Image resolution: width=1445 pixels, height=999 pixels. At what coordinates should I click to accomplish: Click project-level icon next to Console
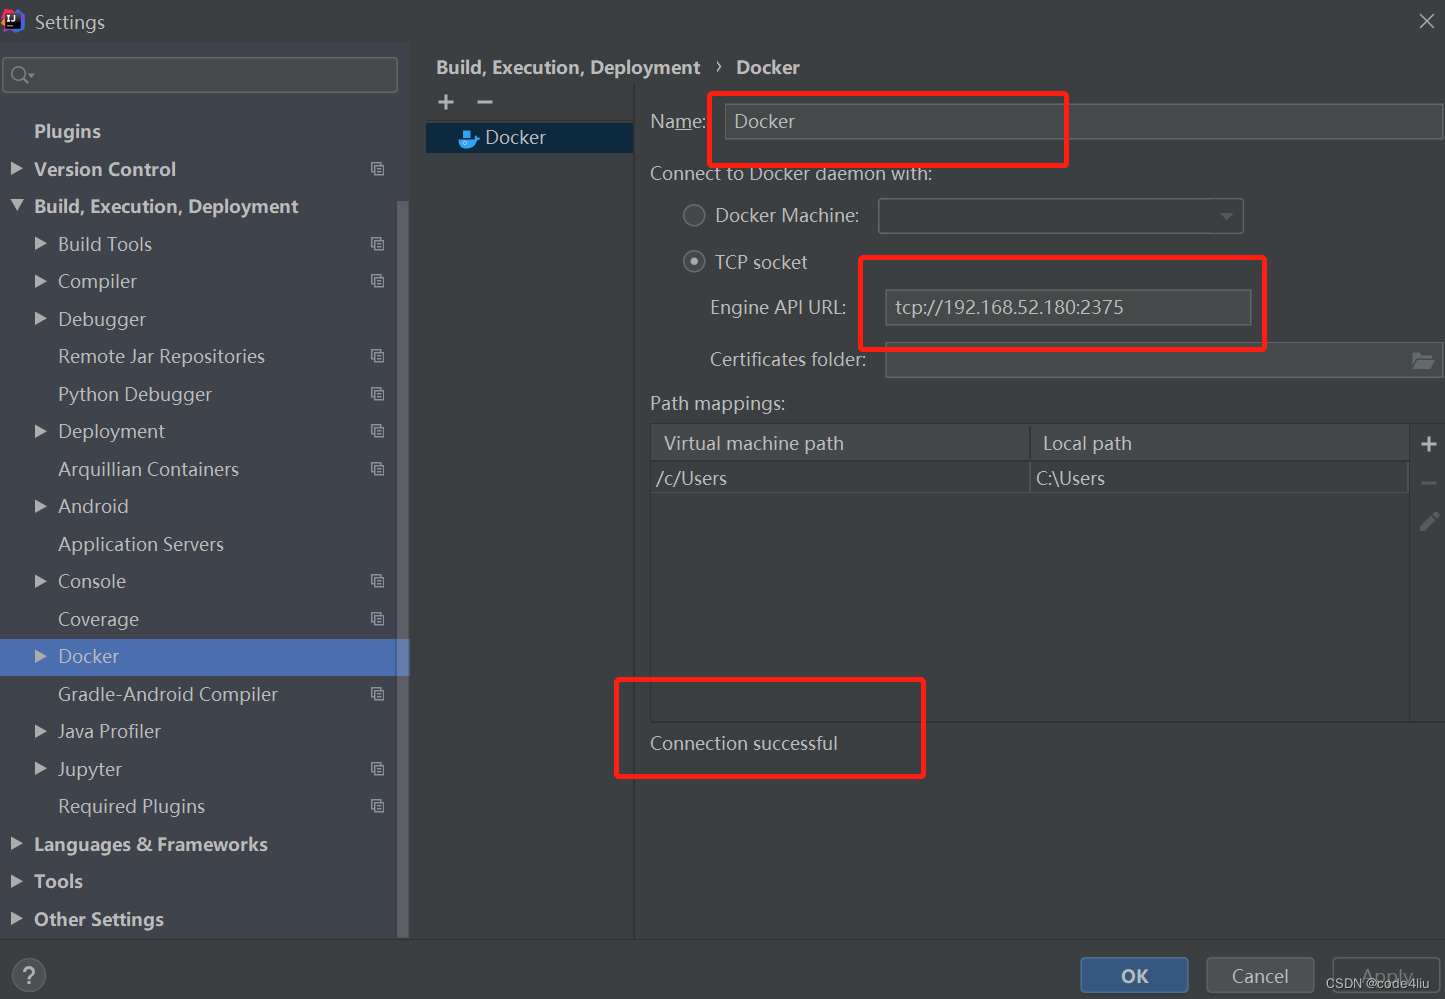(377, 581)
